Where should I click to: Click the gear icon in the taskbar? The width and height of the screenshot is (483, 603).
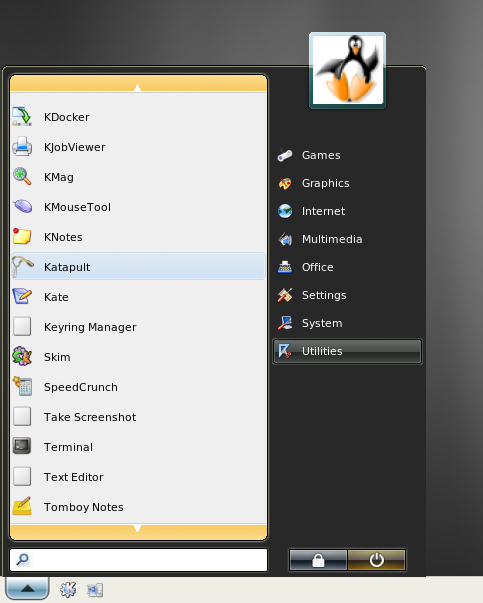(x=68, y=589)
